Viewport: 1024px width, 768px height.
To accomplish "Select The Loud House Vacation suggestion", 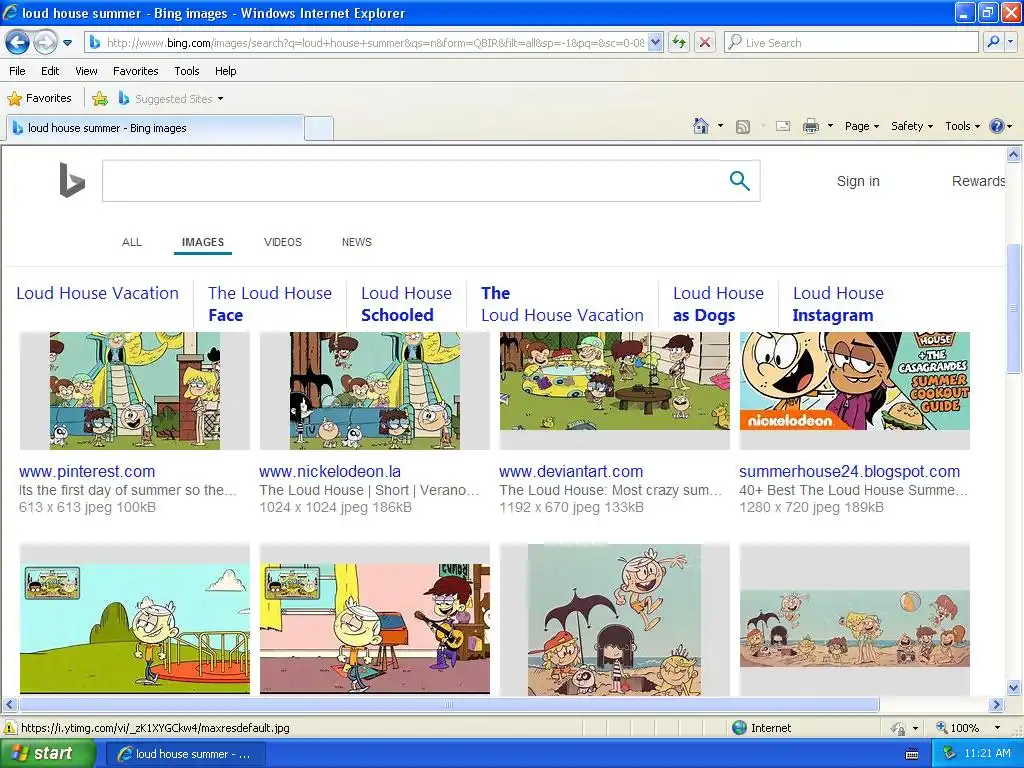I will 562,304.
